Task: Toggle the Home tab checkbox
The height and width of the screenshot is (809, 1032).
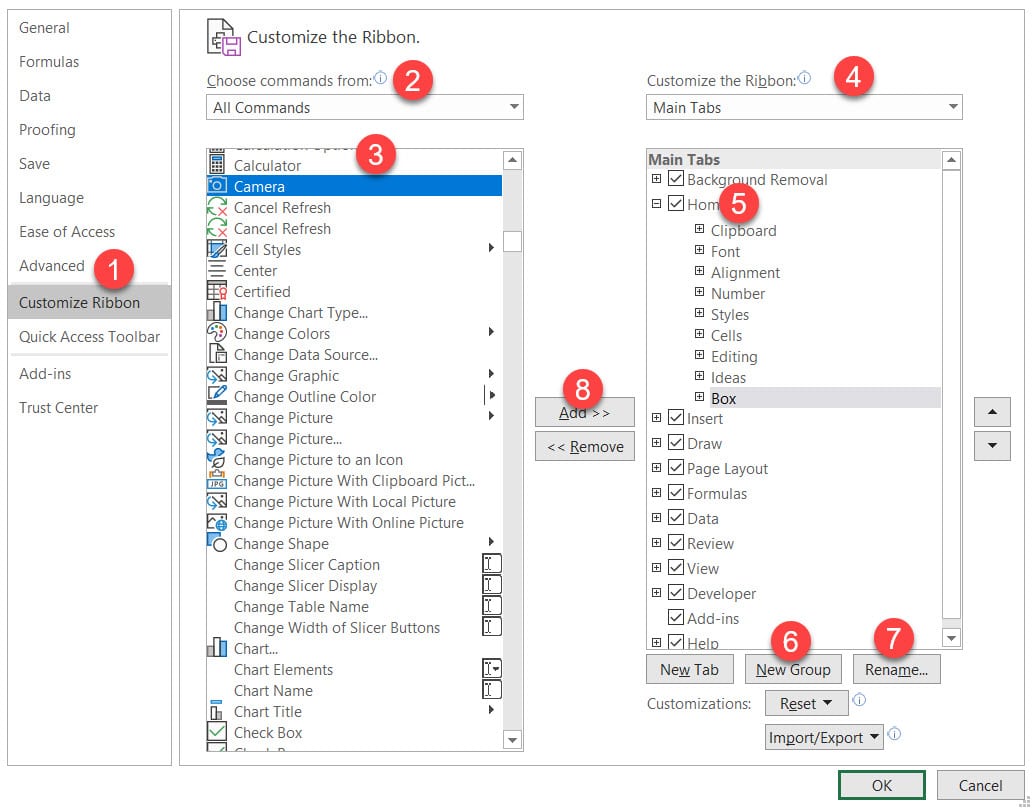Action: 676,203
